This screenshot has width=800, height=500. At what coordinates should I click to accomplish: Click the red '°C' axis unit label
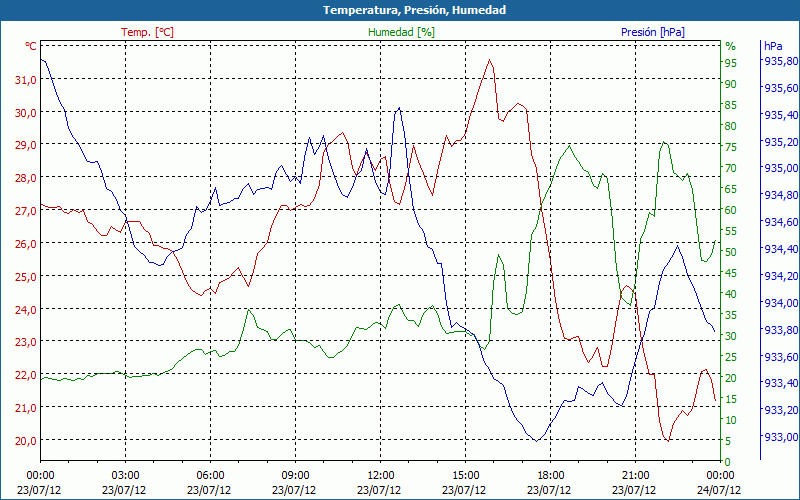click(31, 46)
